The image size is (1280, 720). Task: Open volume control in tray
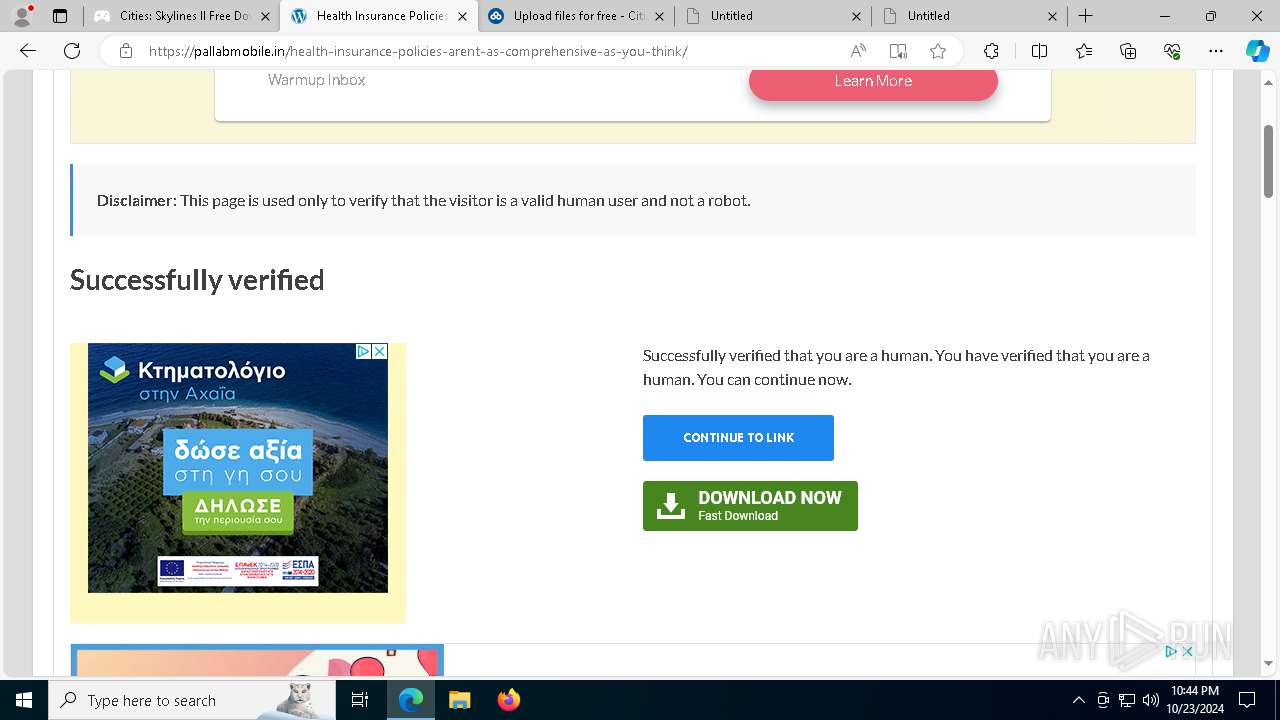coord(1150,700)
